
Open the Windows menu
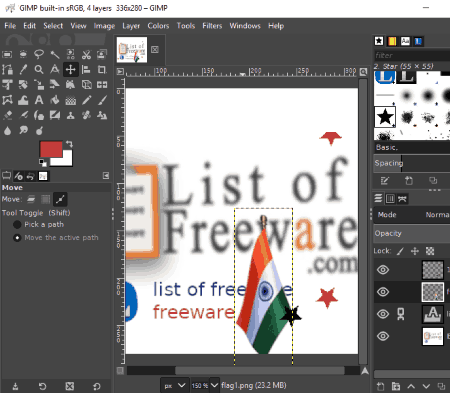coord(245,26)
